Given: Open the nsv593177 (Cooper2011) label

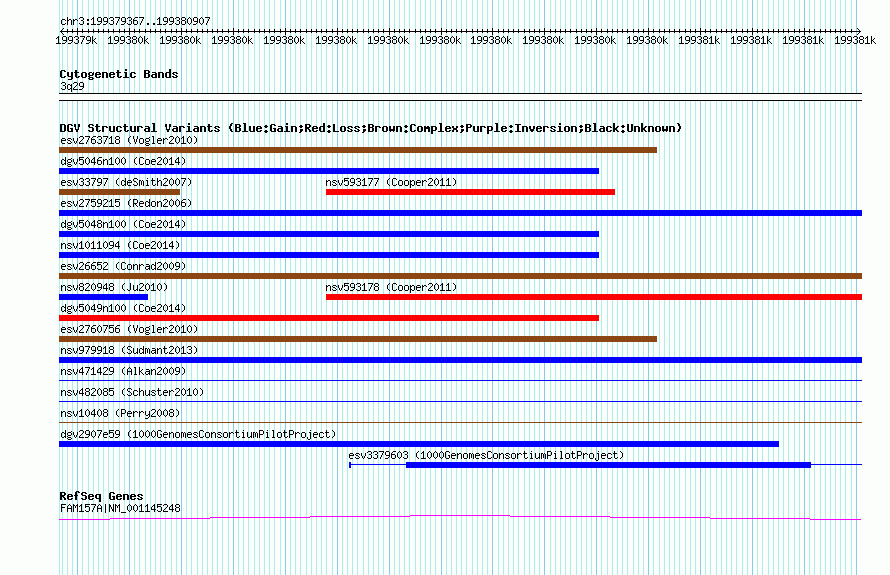Looking at the screenshot, I should point(391,182).
